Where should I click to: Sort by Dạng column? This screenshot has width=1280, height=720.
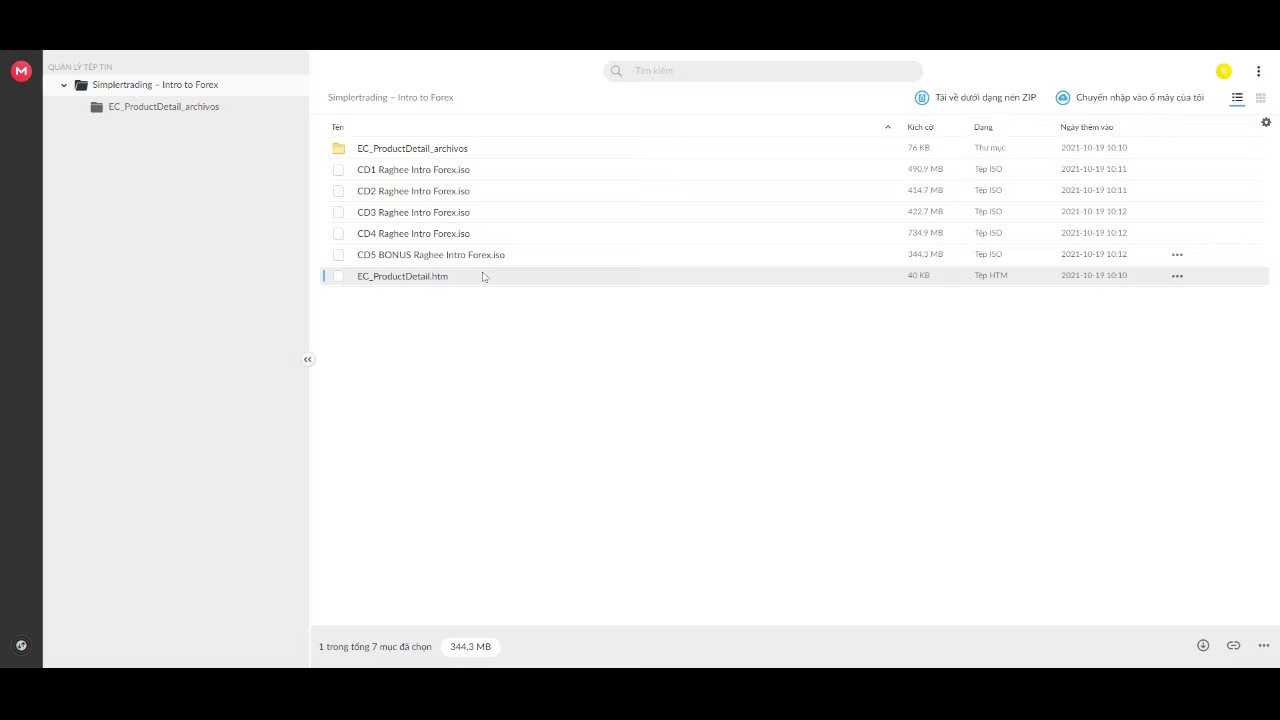(983, 127)
